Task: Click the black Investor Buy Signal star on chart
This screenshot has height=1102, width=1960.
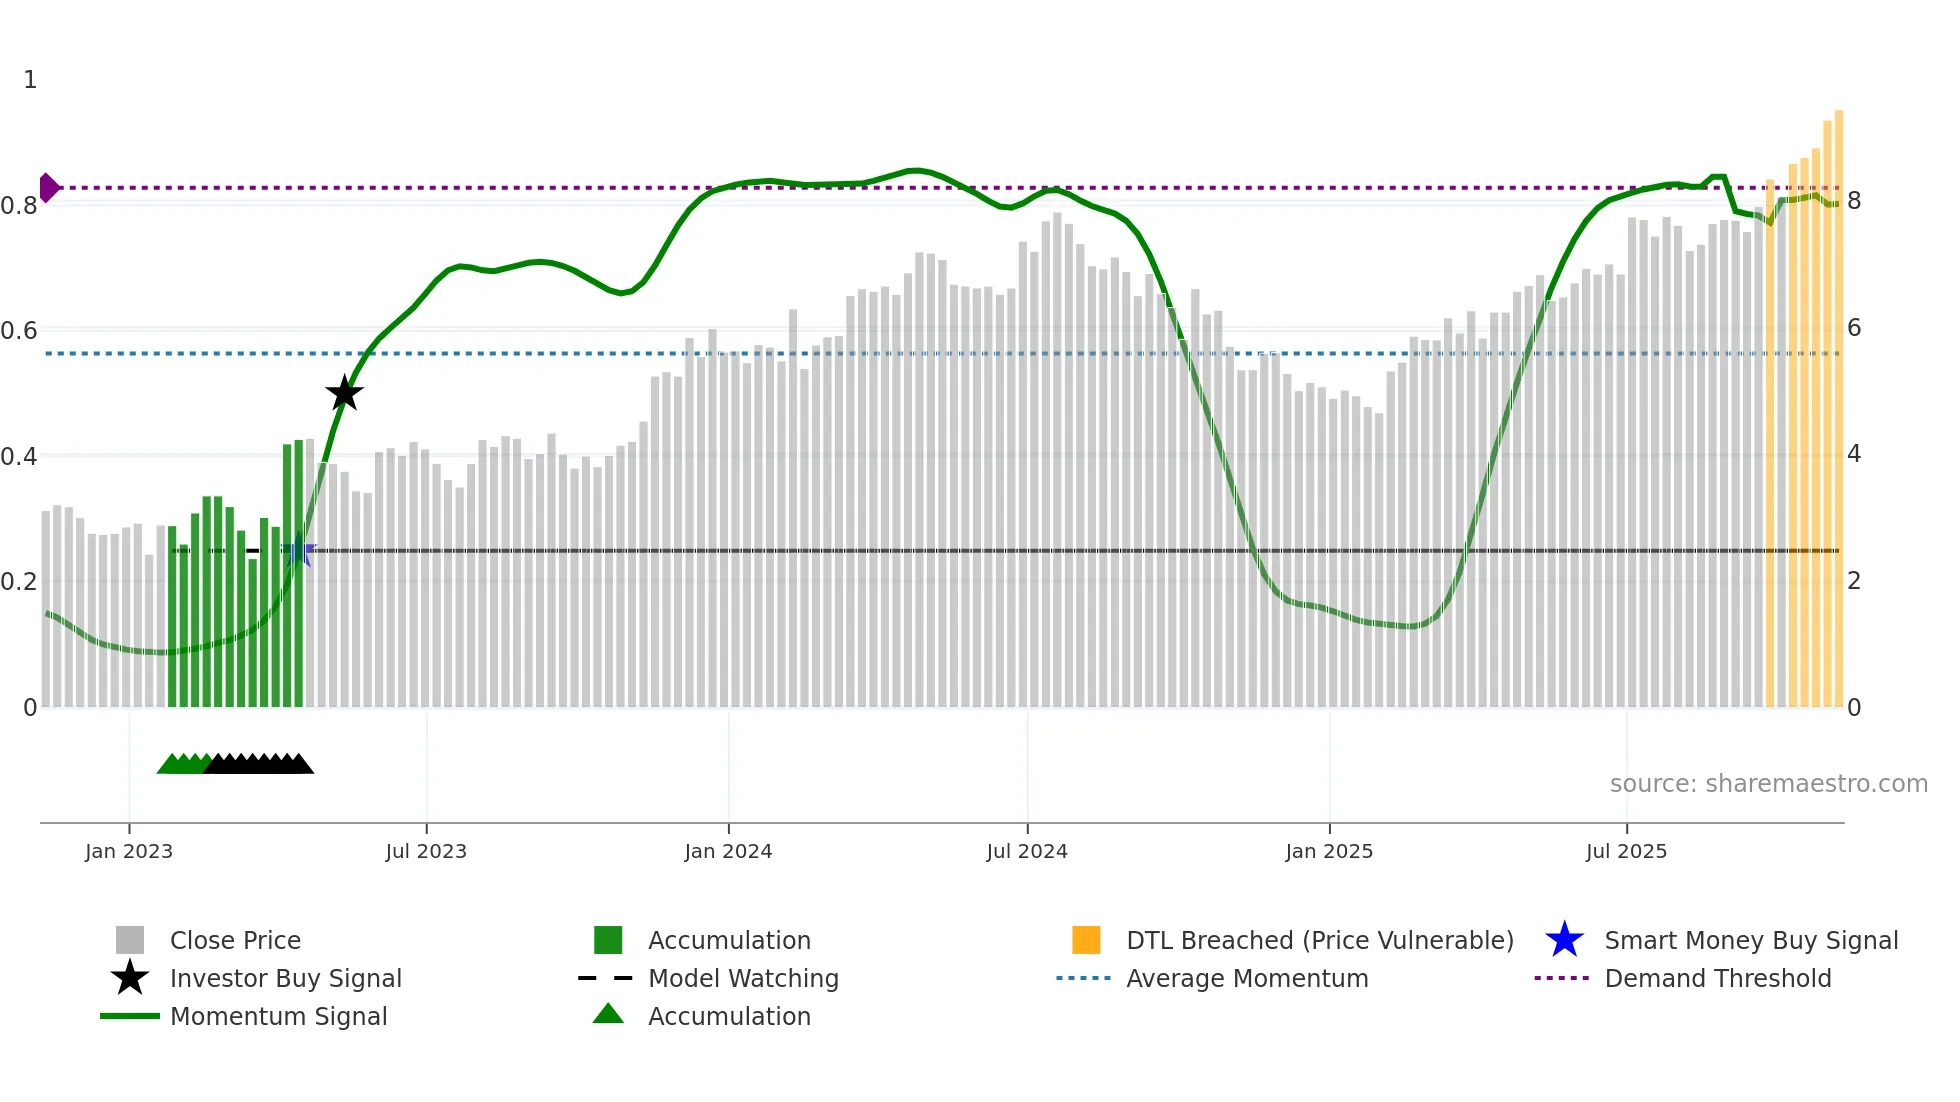Action: click(344, 393)
